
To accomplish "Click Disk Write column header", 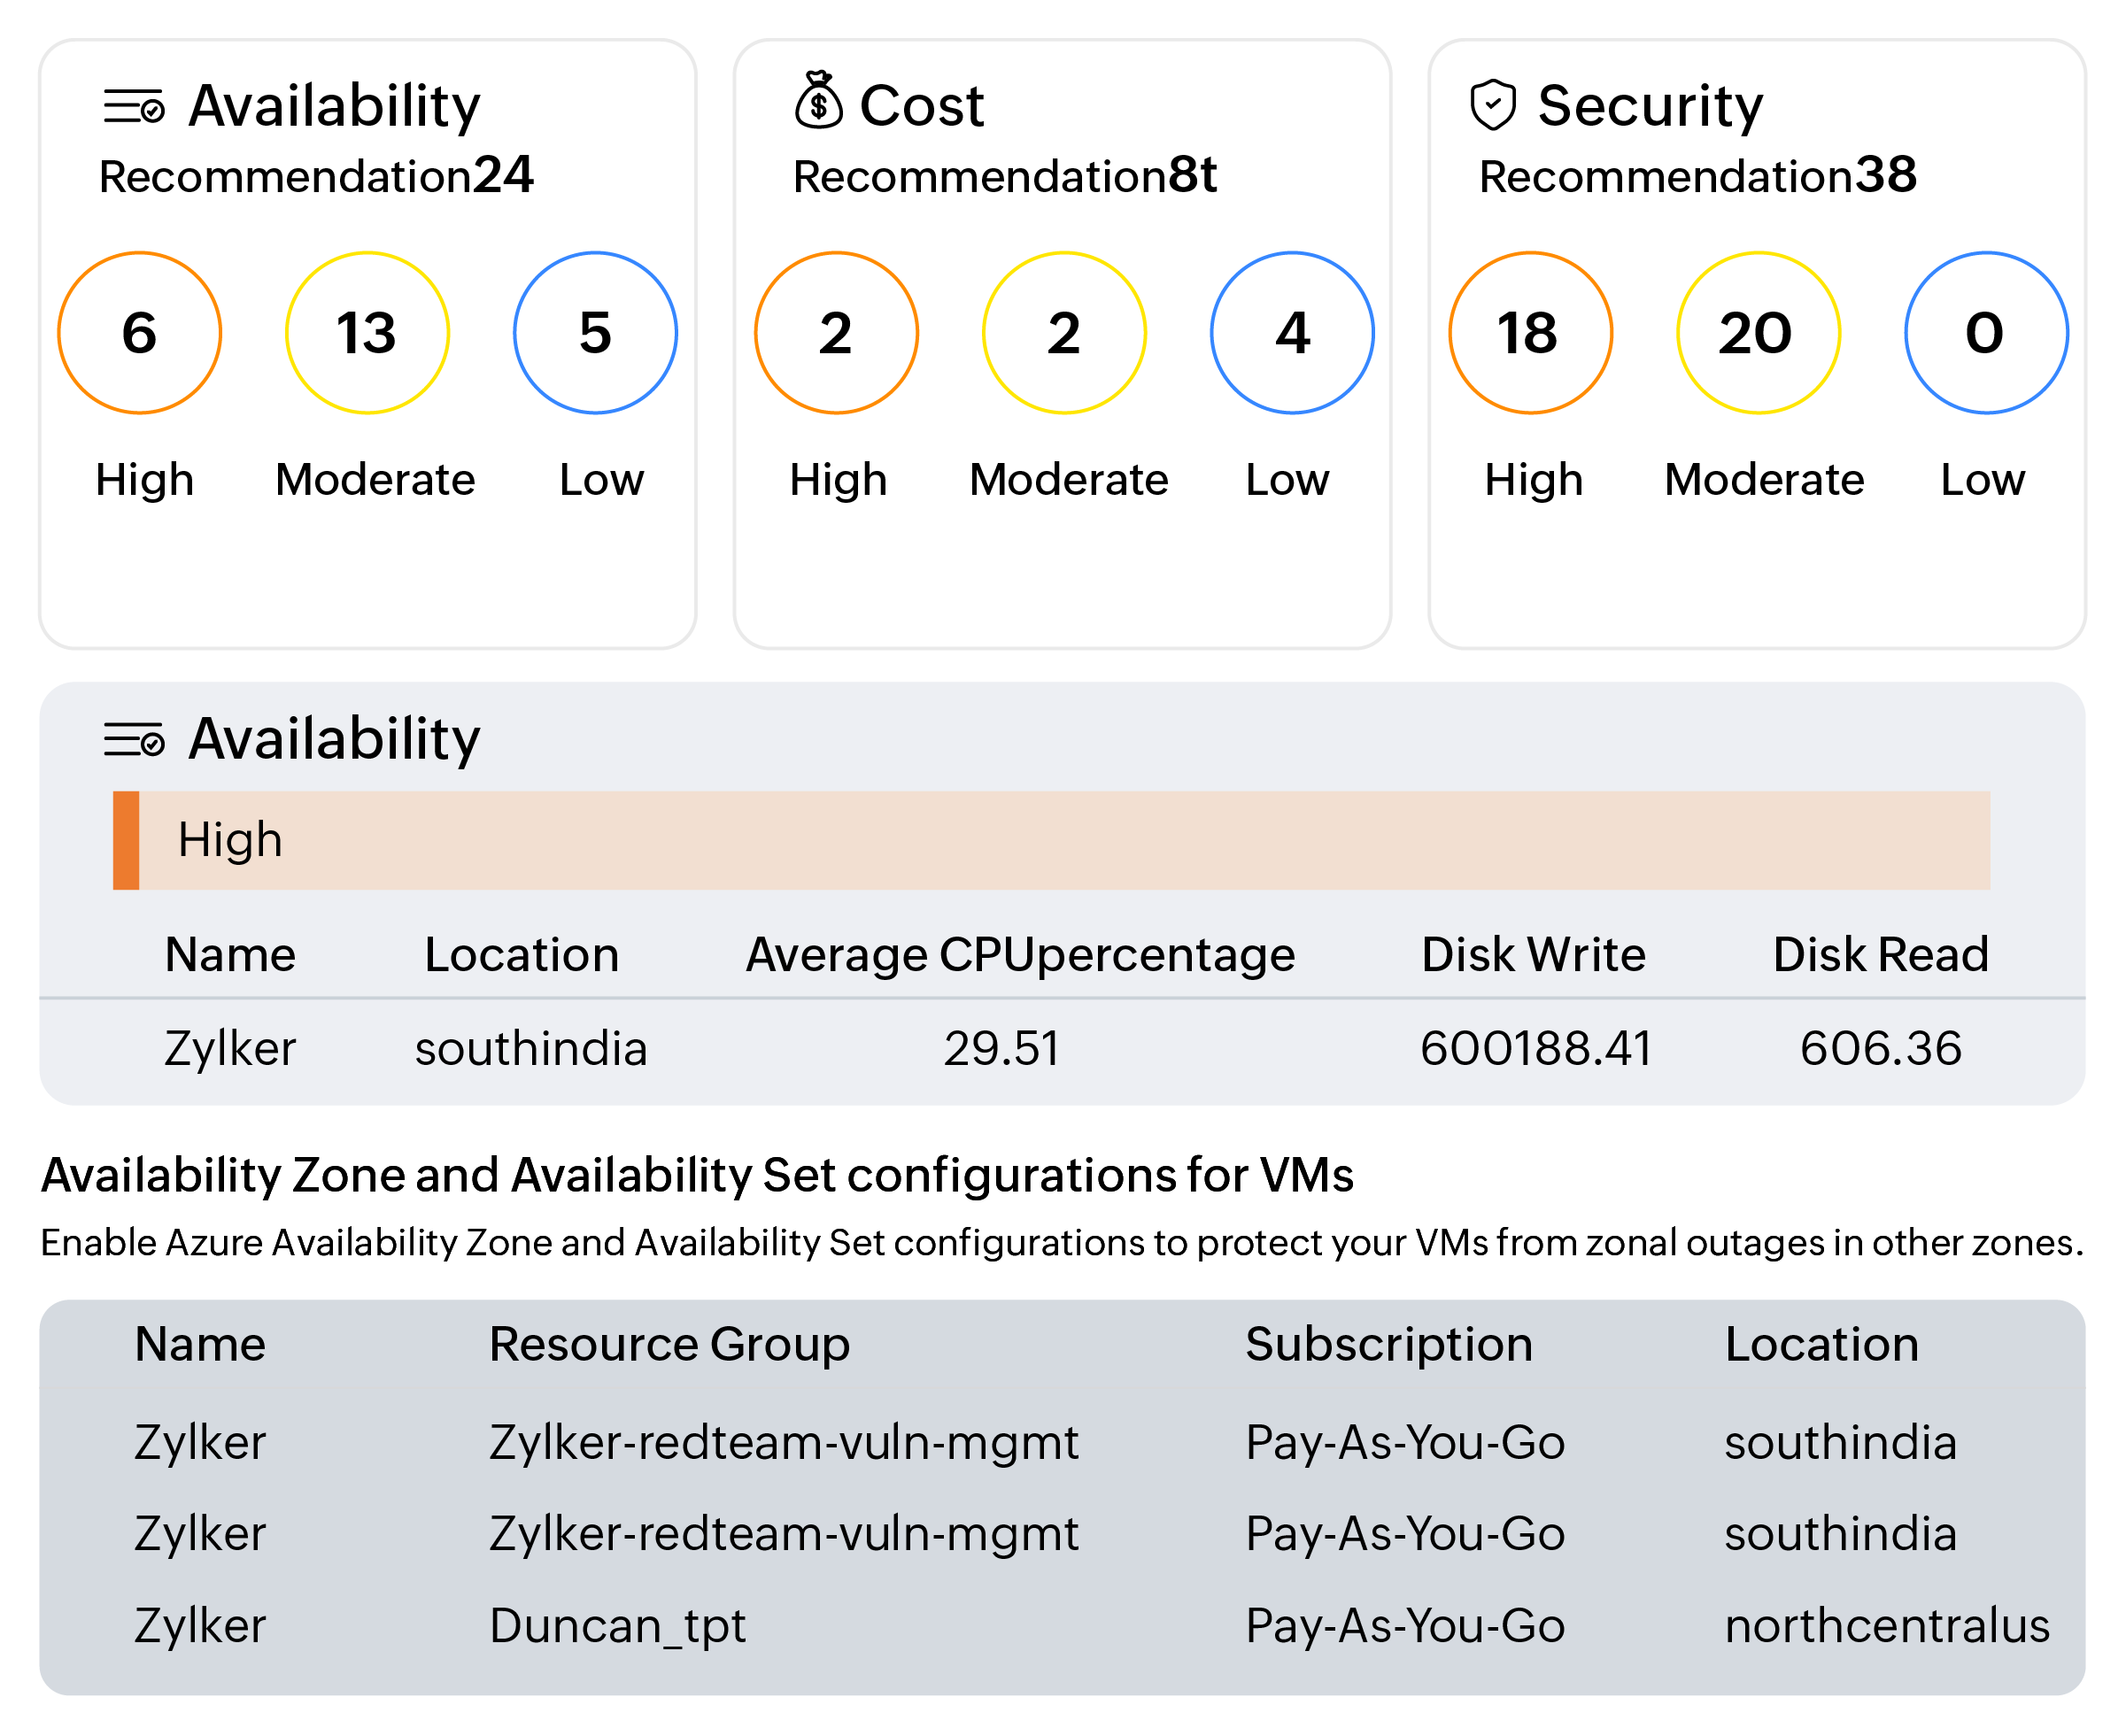I will click(x=1534, y=955).
